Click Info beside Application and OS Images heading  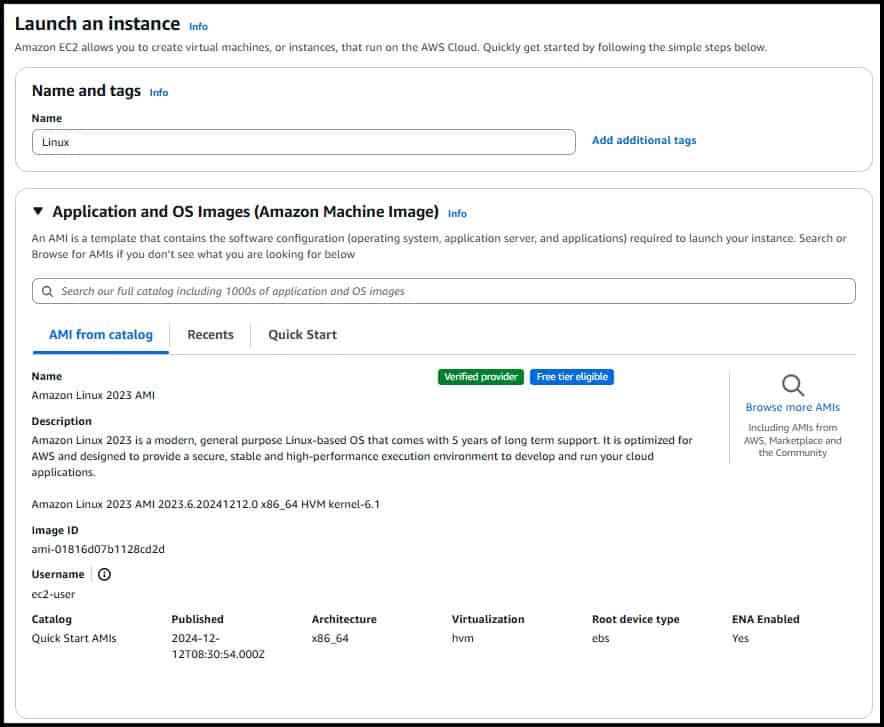(457, 214)
